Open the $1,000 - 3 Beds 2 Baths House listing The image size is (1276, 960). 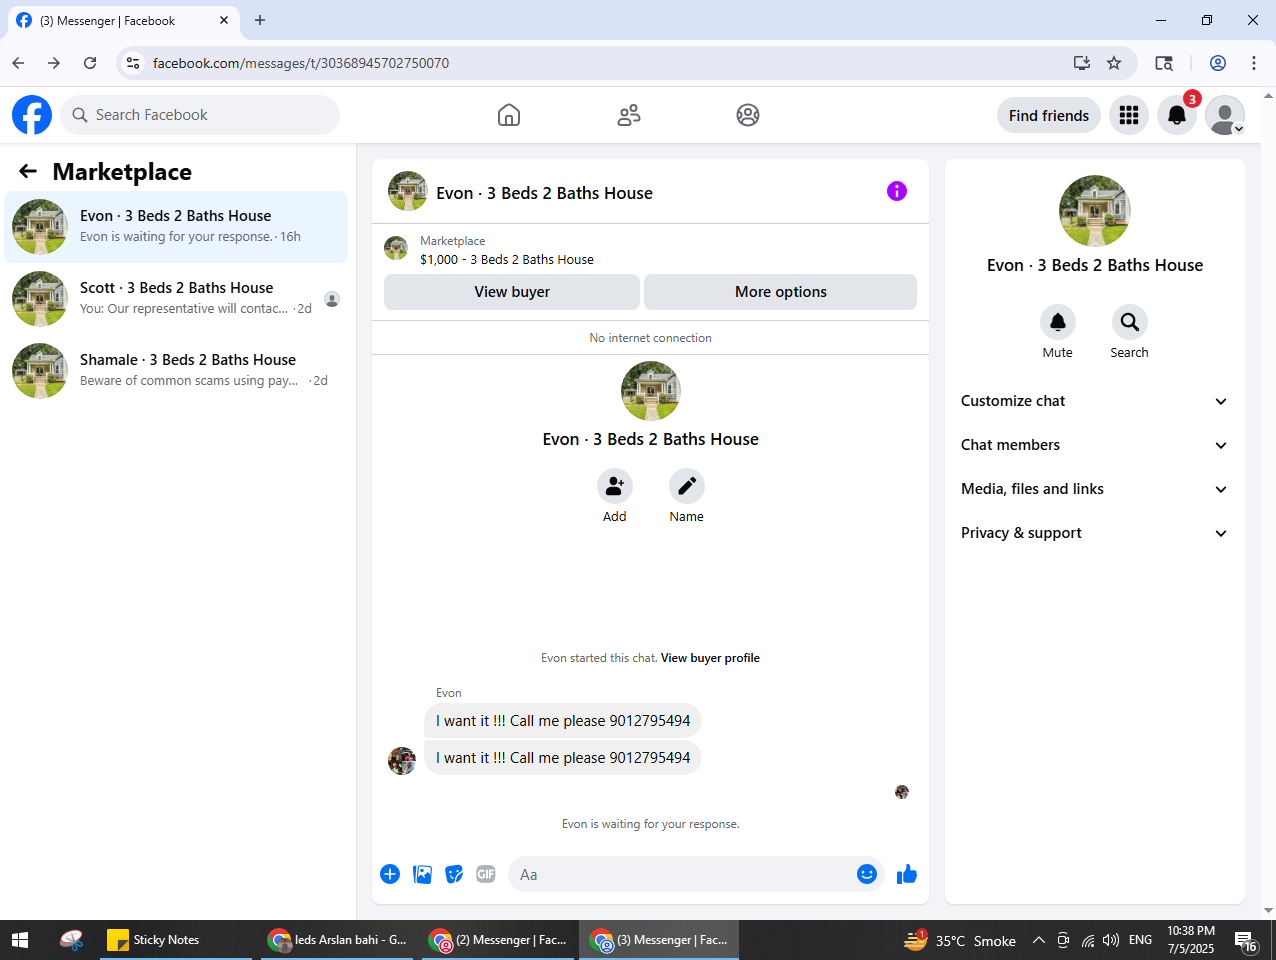point(507,259)
